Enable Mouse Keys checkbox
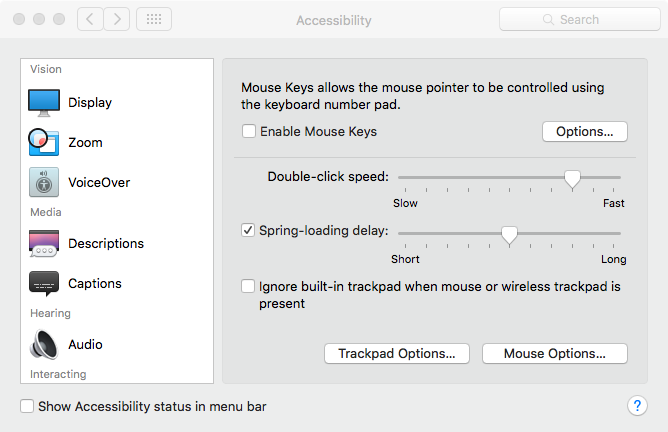Viewport: 668px width, 432px height. (x=249, y=131)
